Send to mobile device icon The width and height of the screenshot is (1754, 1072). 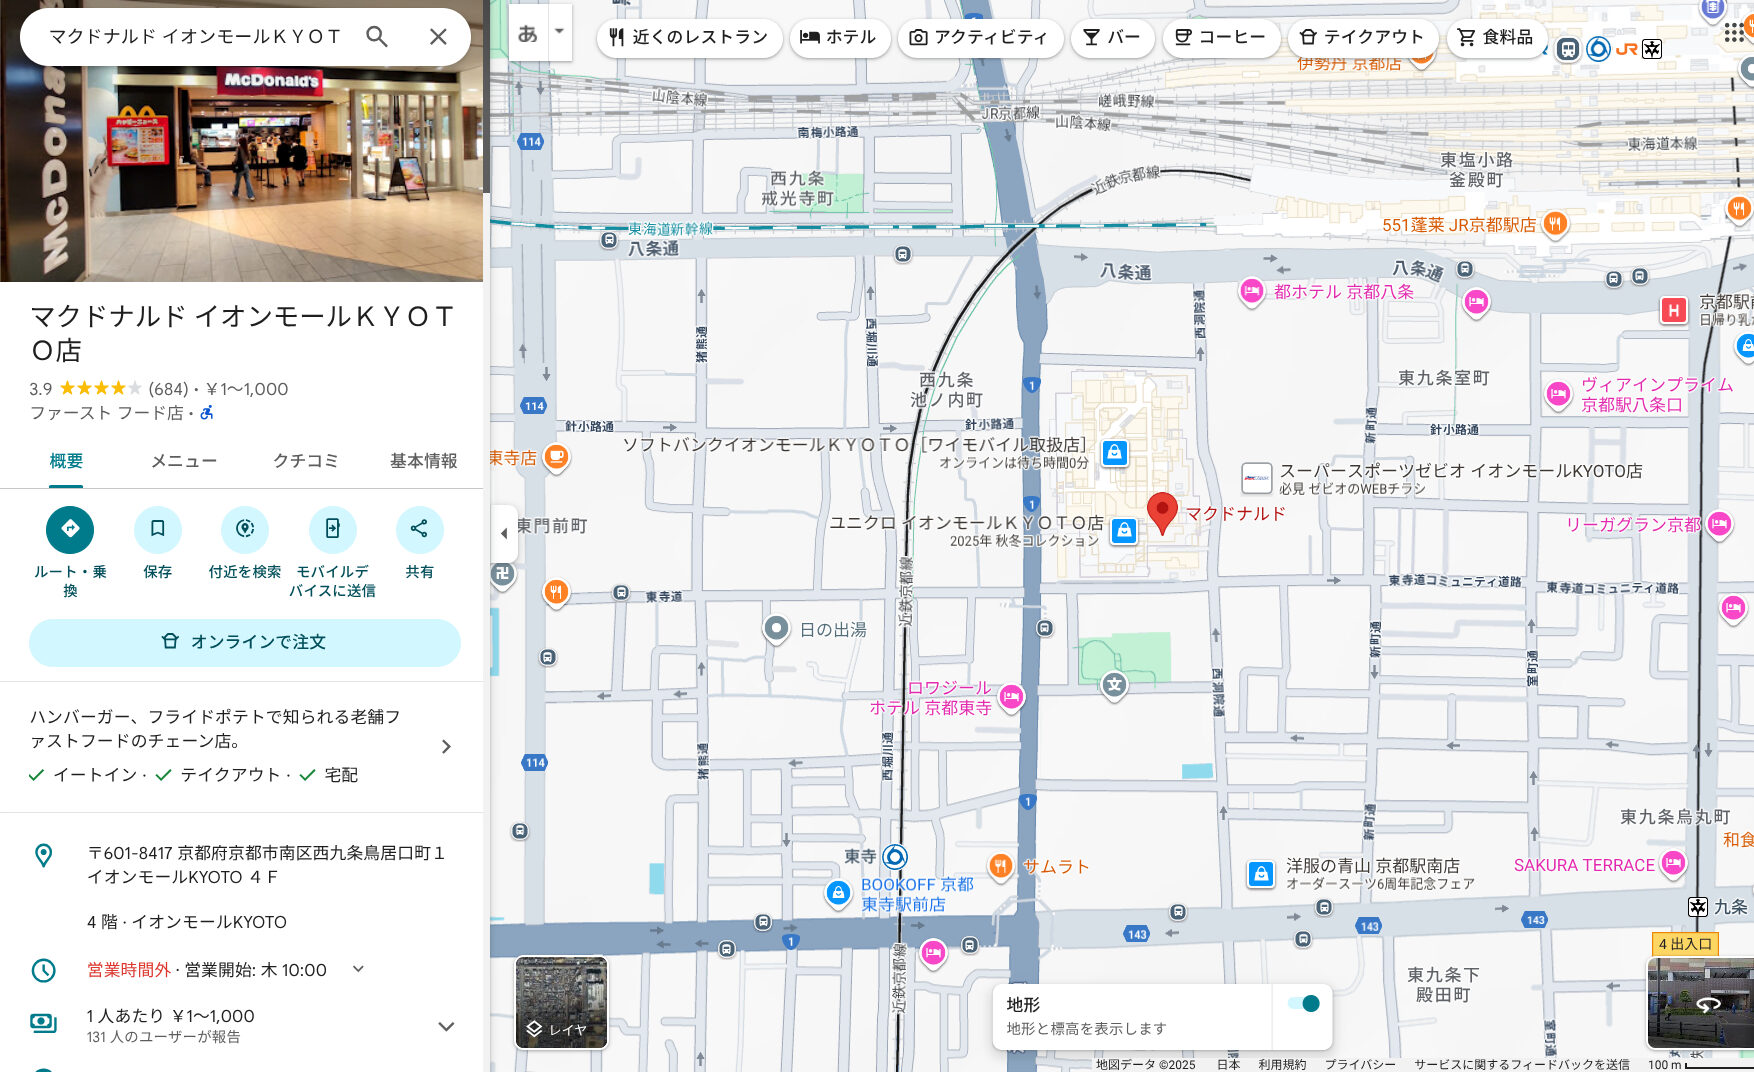pyautogui.click(x=332, y=529)
